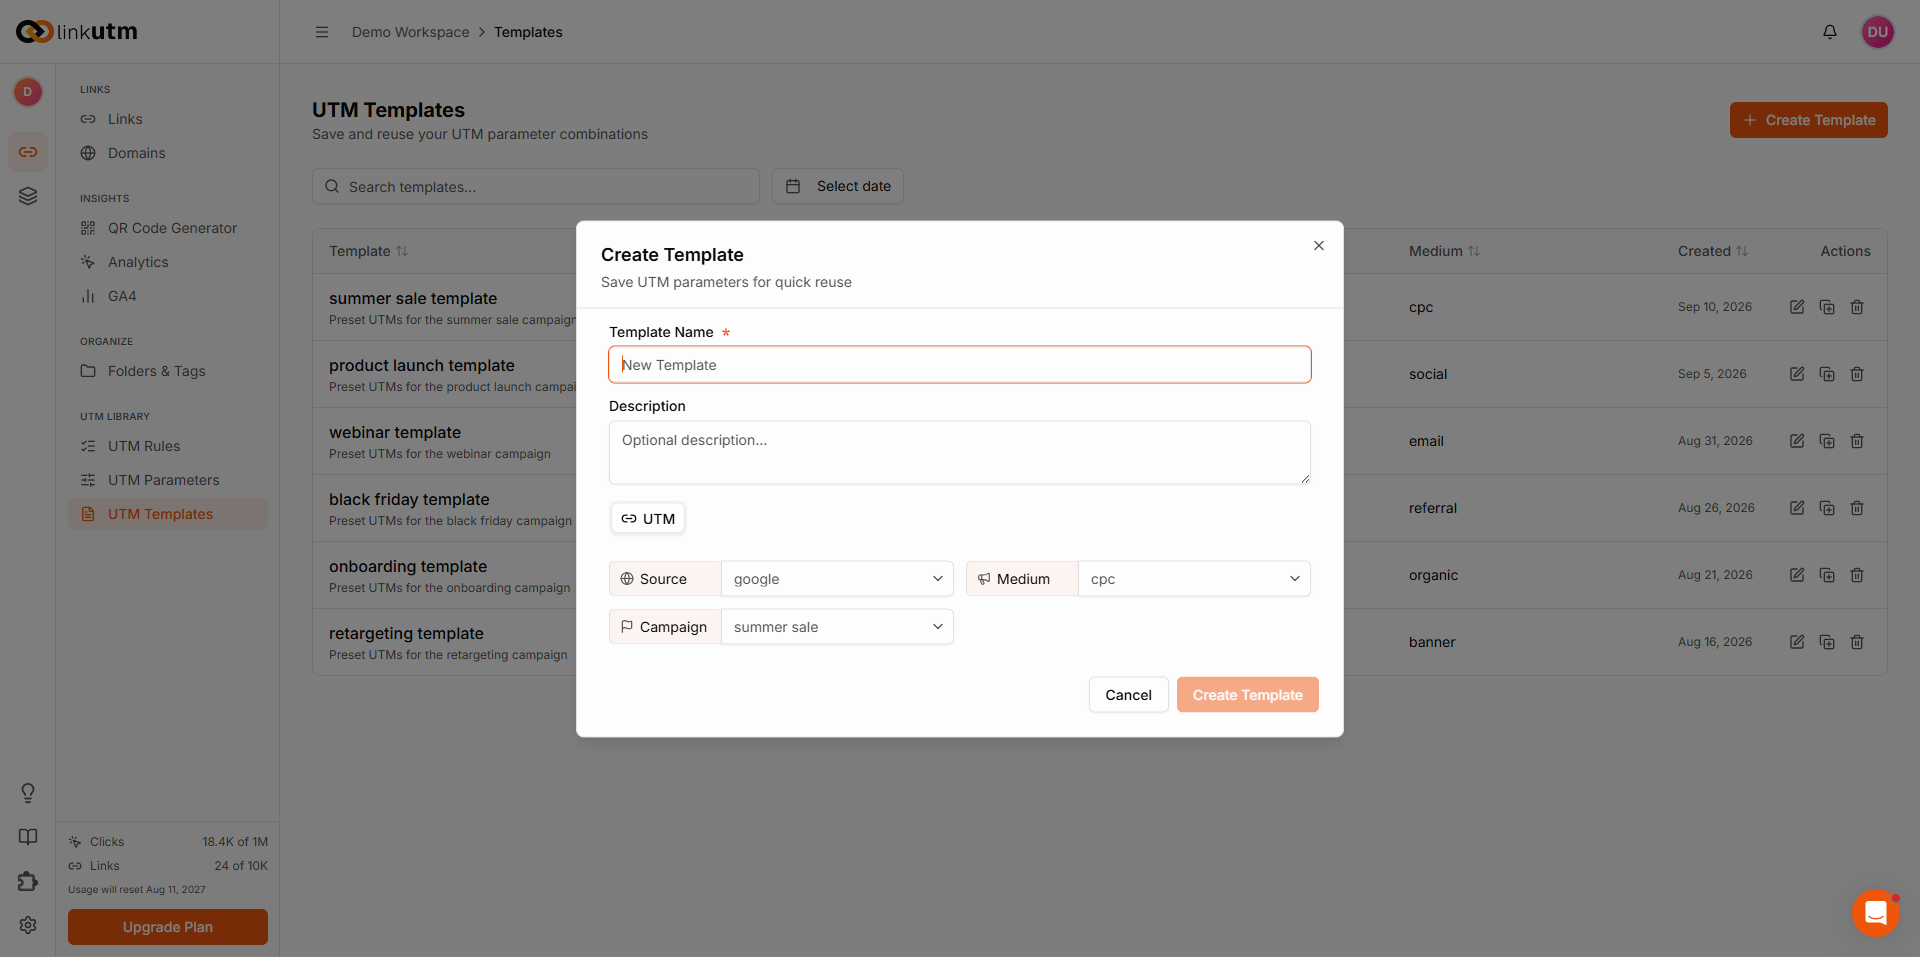Sort by Template column

click(x=368, y=251)
